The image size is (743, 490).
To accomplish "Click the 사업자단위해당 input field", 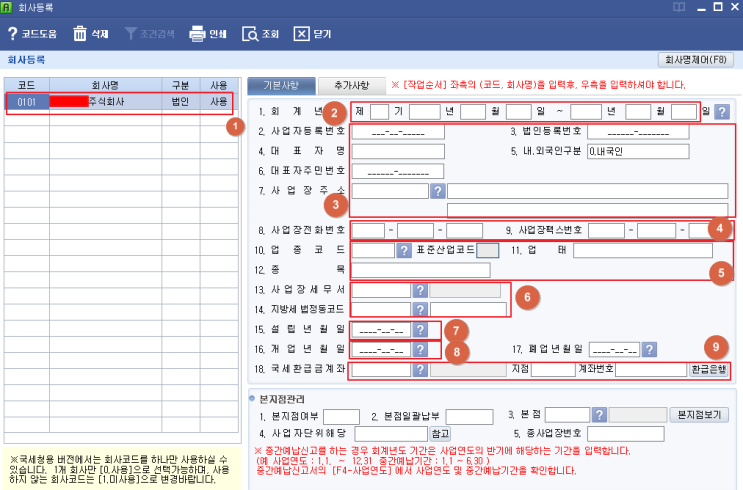I will 391,434.
